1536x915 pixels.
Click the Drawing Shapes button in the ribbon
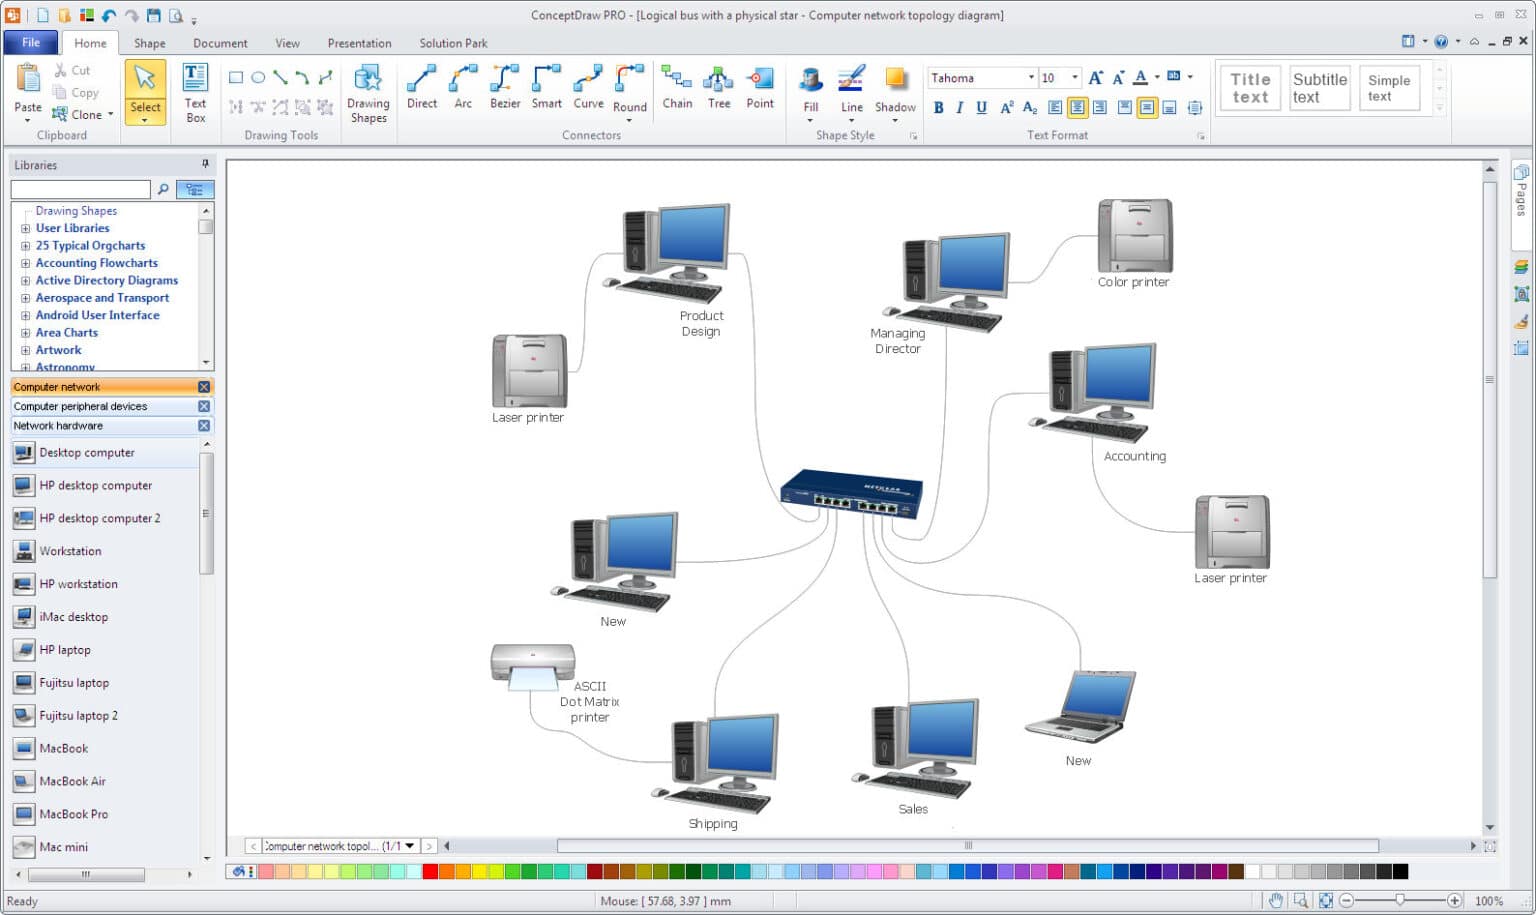pyautogui.click(x=368, y=90)
